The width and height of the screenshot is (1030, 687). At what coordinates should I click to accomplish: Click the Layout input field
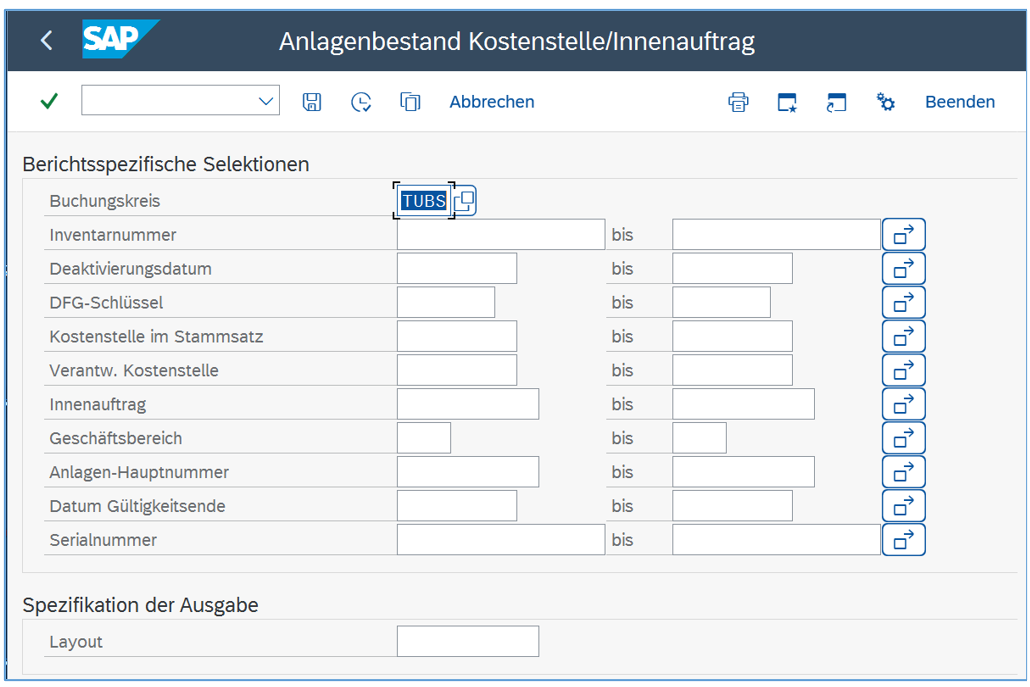pos(467,642)
